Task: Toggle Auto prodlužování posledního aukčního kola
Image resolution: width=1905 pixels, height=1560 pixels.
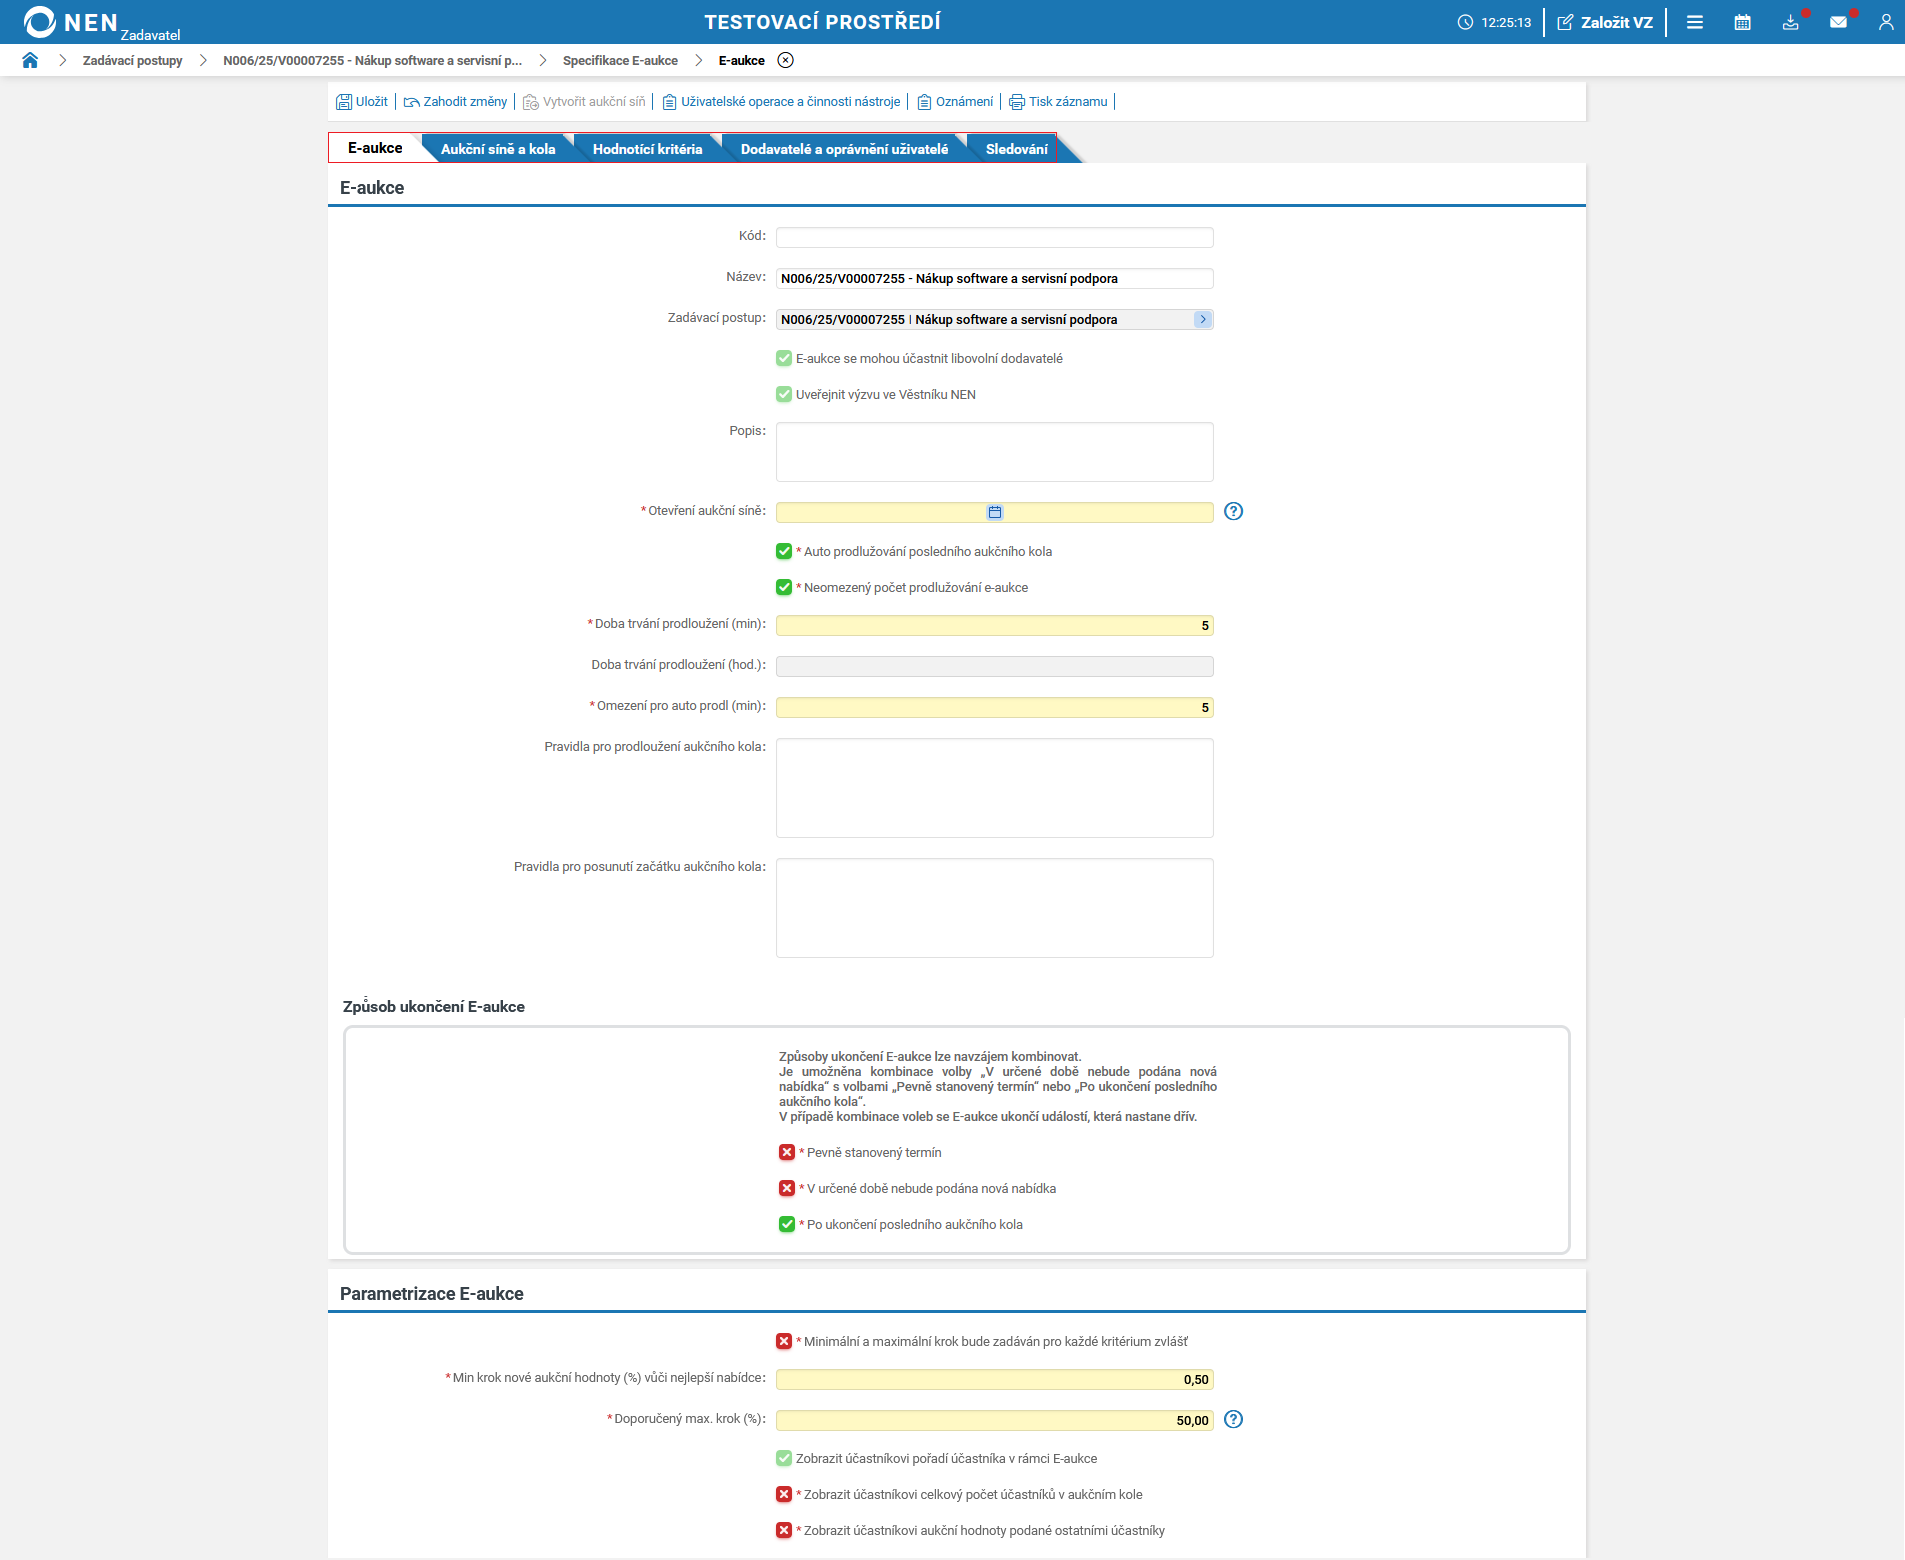Action: point(784,551)
